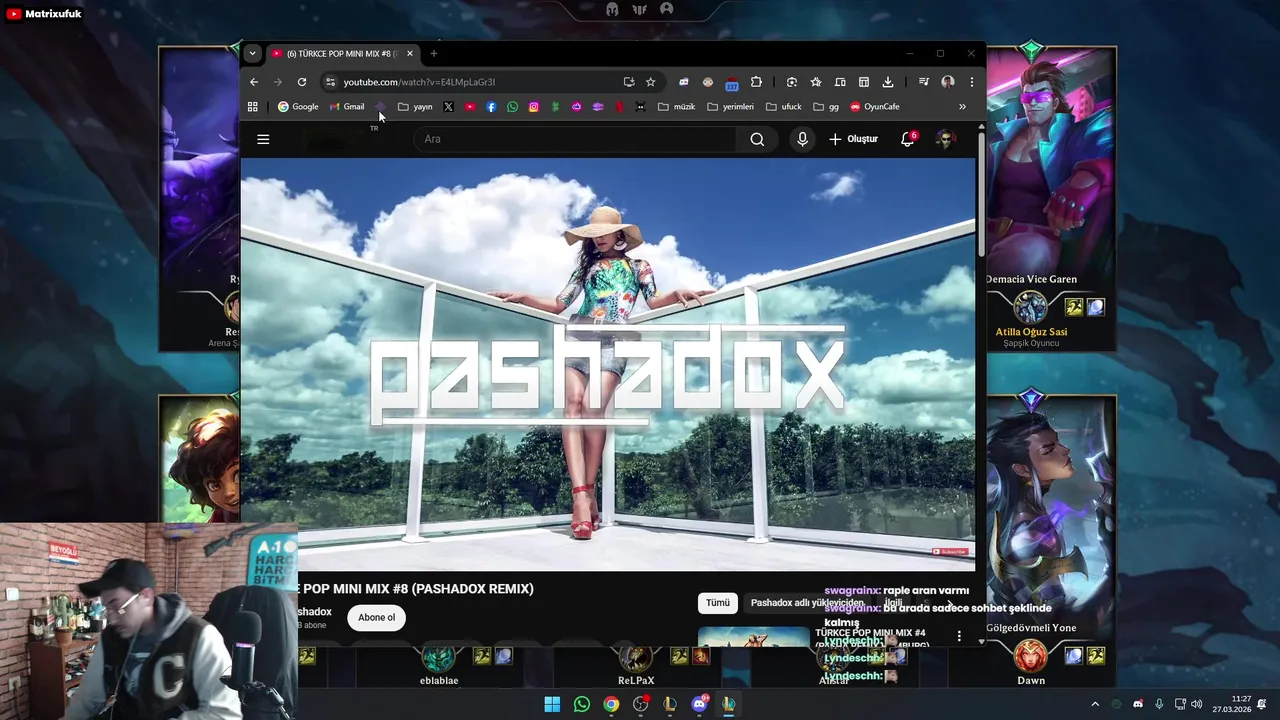Open the Google bookmark
The width and height of the screenshot is (1280, 720).
[298, 107]
